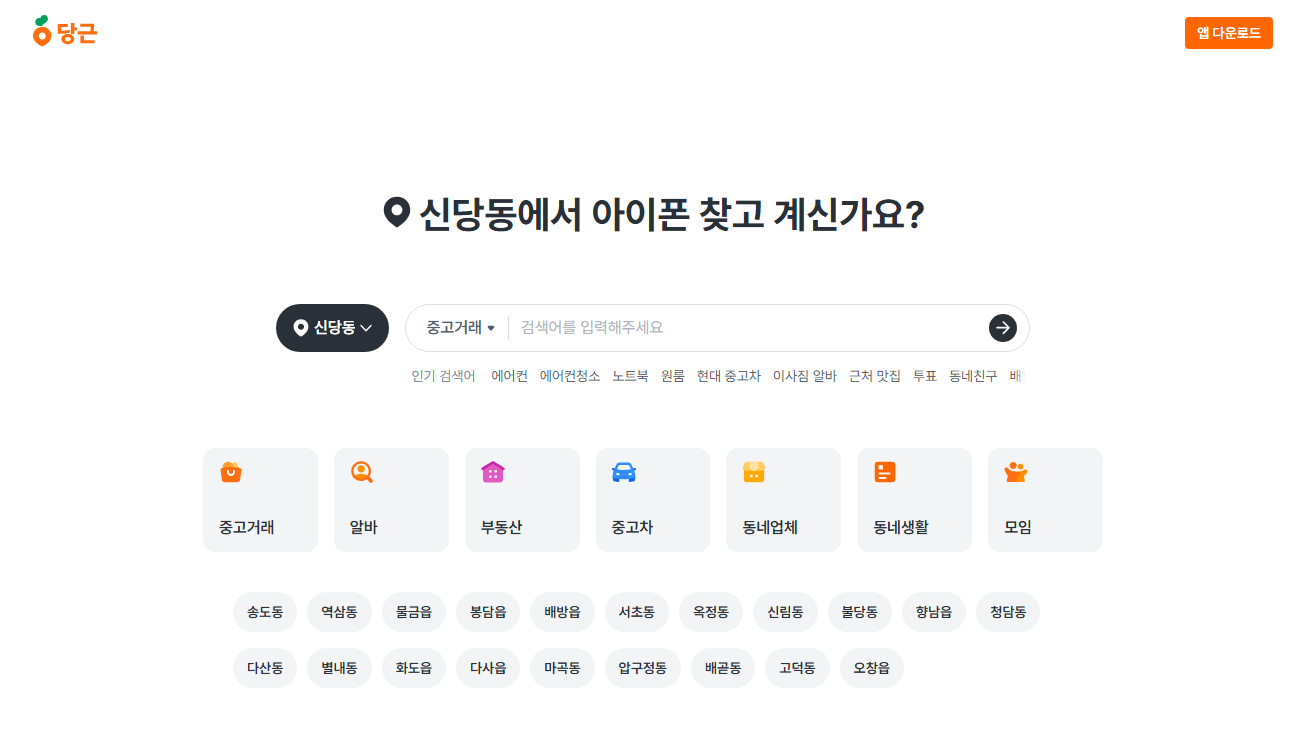This screenshot has width=1312, height=729.
Task: Choose the 신림동 neighborhood chip
Action: 785,612
